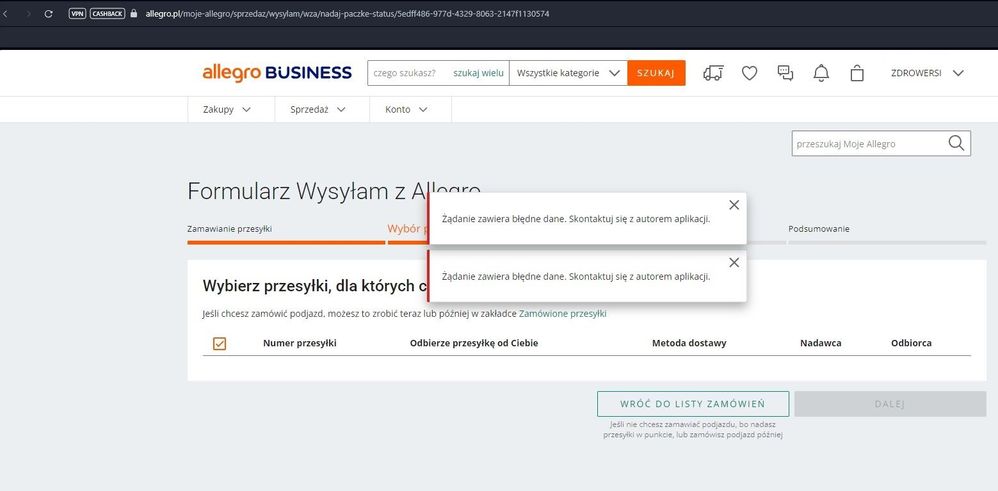
Task: Close the second error notification
Action: [x=734, y=262]
